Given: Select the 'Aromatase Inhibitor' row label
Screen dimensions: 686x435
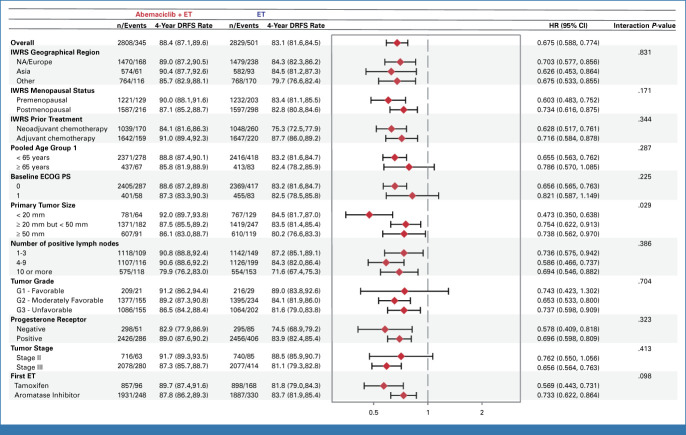Looking at the screenshot, I should click(47, 395).
